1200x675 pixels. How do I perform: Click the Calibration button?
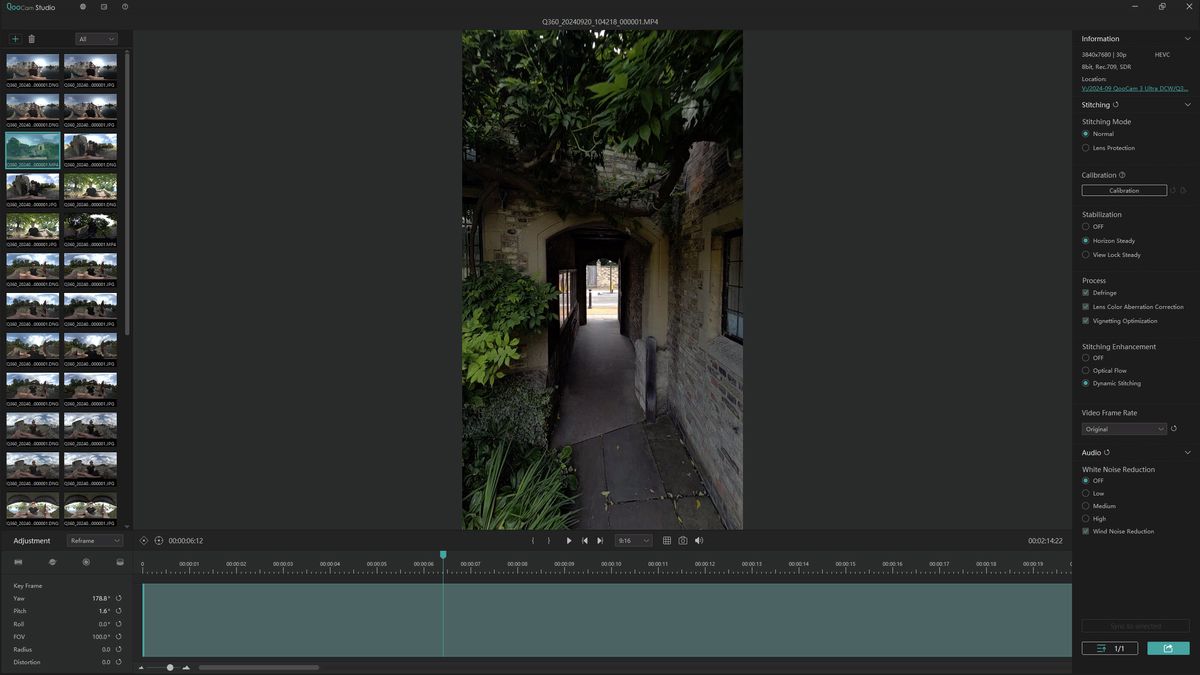pyautogui.click(x=1124, y=190)
